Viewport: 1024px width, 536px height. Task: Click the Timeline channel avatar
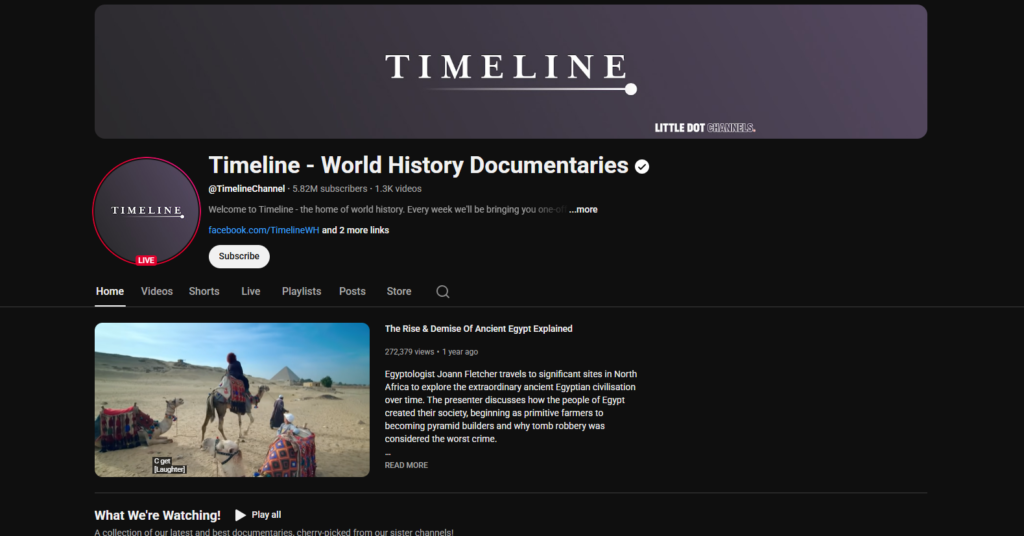tap(146, 210)
